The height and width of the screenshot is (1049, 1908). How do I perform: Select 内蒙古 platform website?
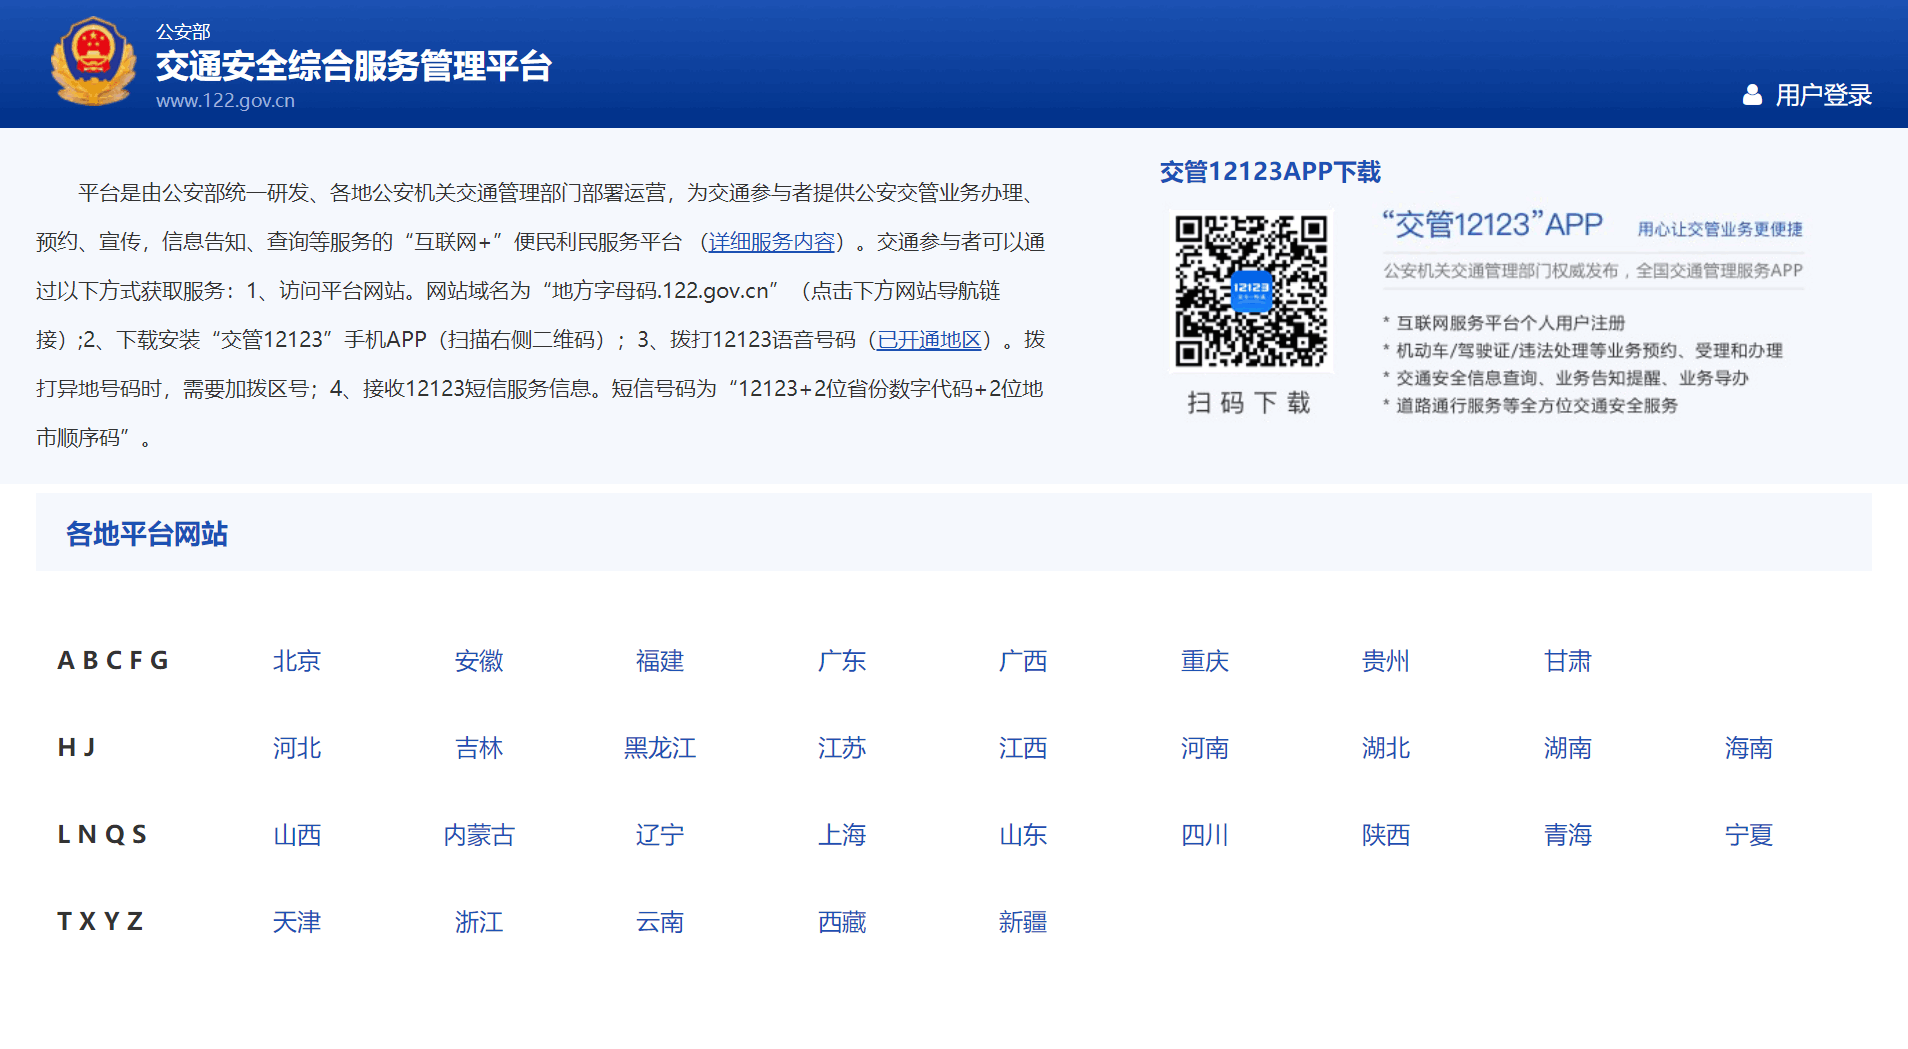pyautogui.click(x=478, y=835)
